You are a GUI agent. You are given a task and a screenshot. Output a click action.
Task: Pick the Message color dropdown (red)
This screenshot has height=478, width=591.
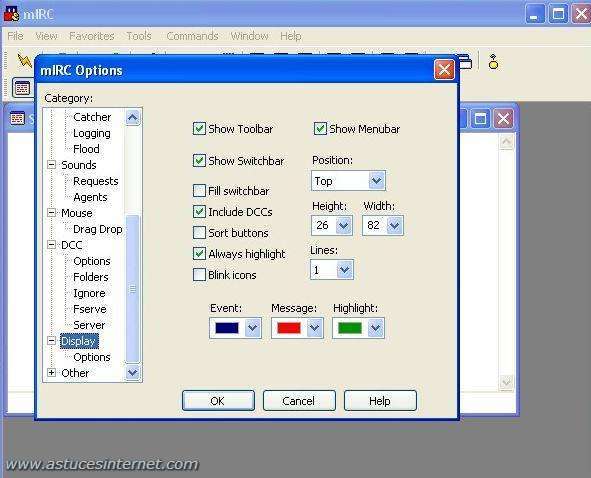coord(297,328)
